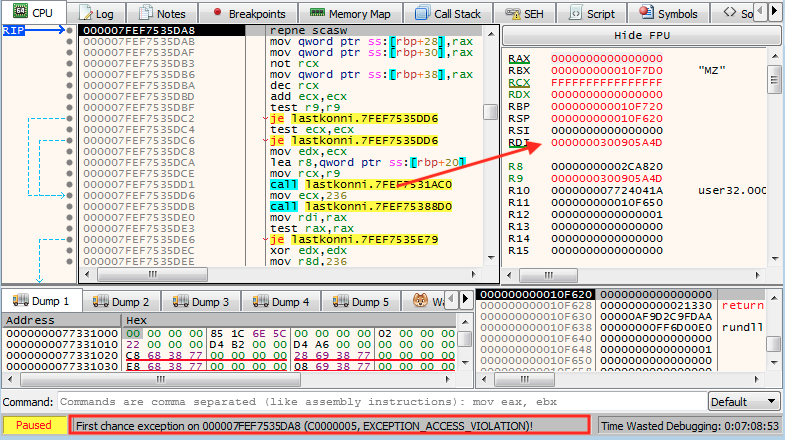Open the Default command type dropdown
Screen dimensions: 785x440
tap(742, 402)
